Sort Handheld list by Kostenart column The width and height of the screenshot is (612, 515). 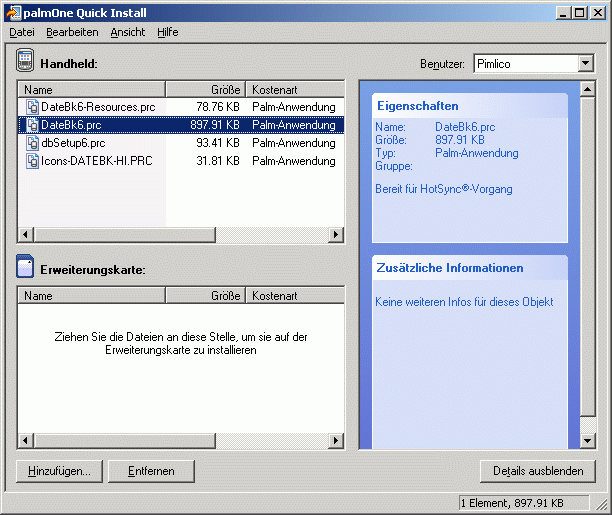[x=295, y=90]
